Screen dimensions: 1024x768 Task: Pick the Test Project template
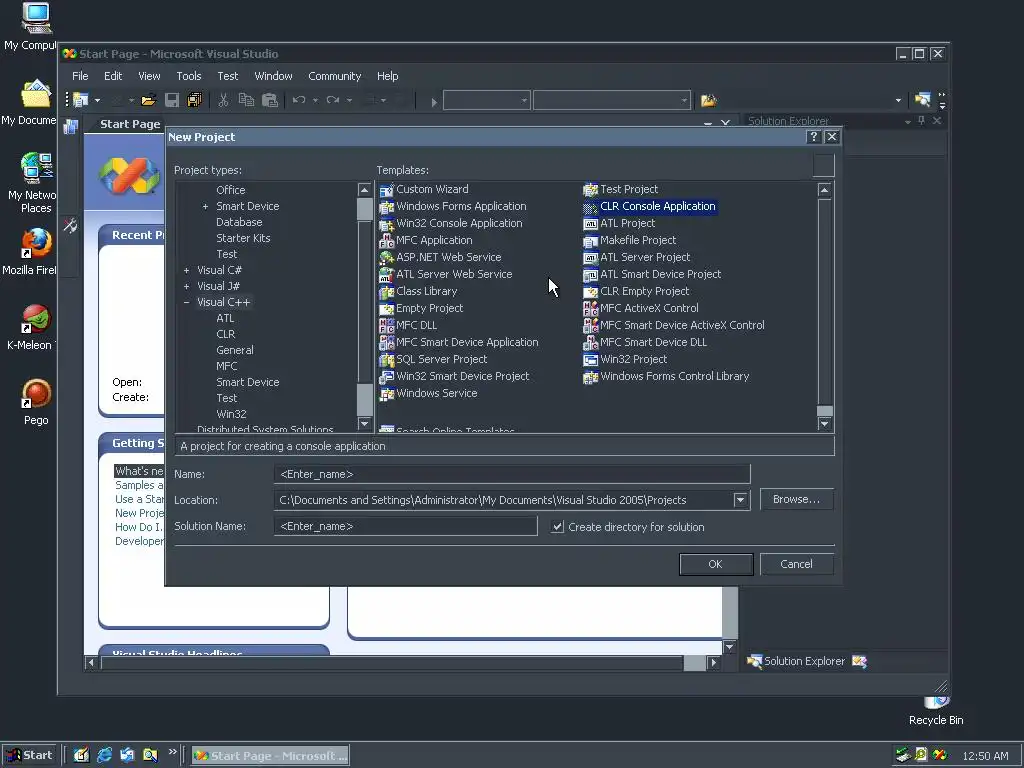(x=620, y=189)
